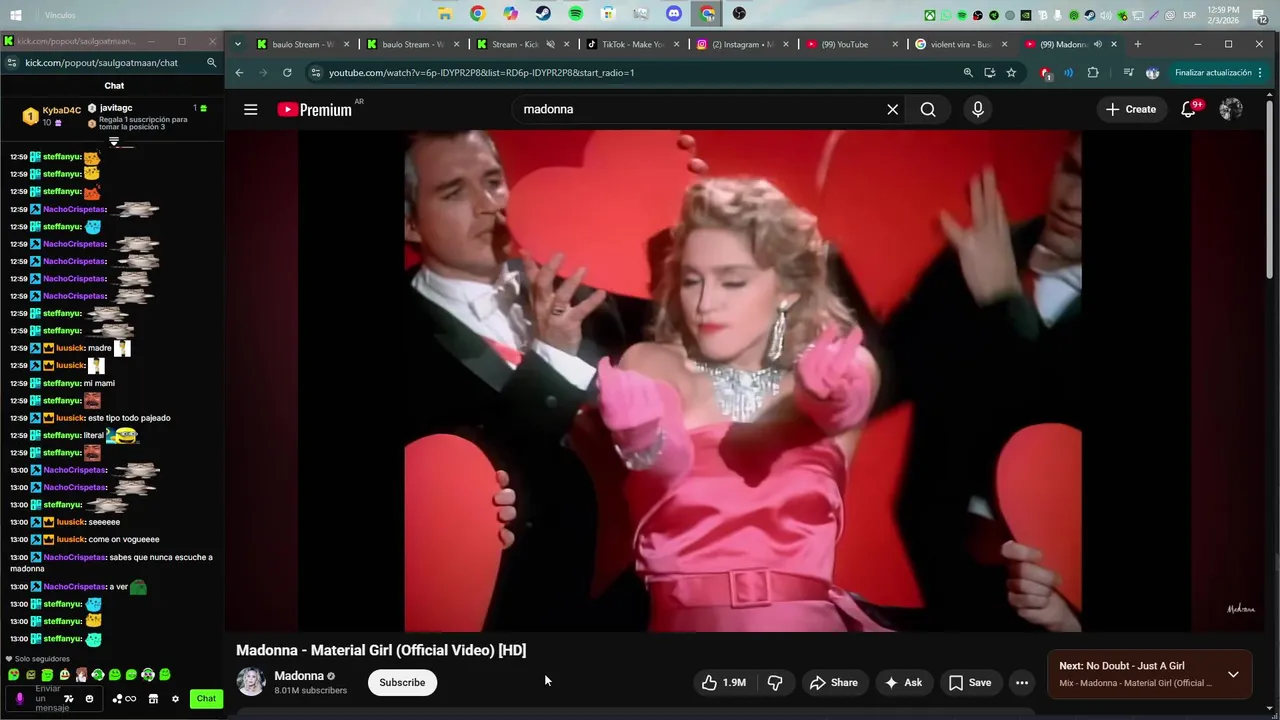Screen dimensions: 1280x720
Task: Bookmark this page with the star
Action: pos(1011,72)
